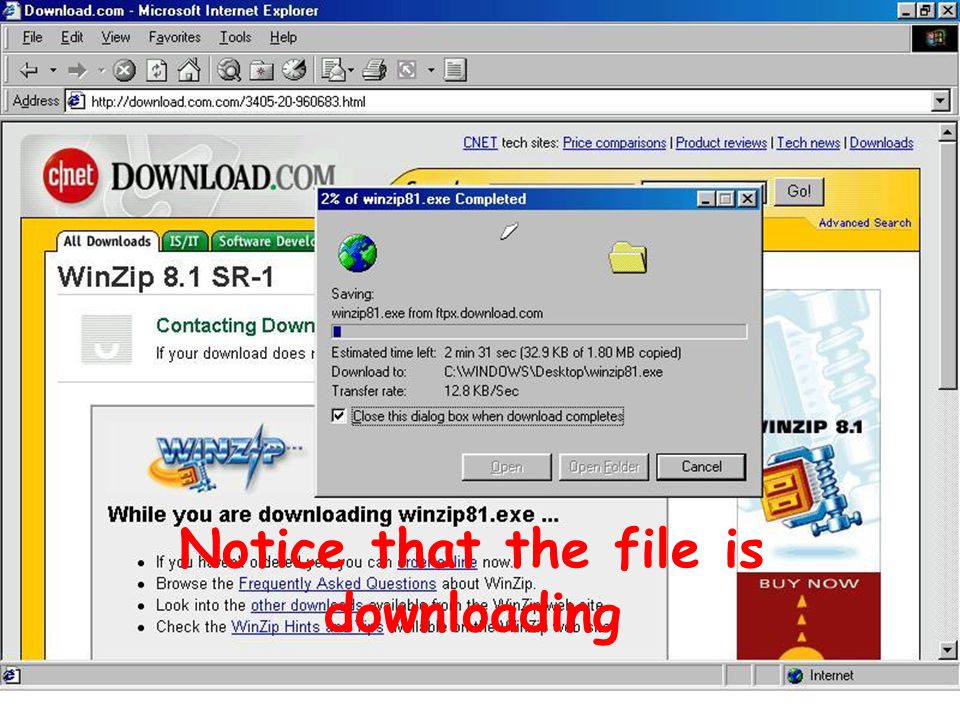Open the Edit menu
Screen dimensions: 960x720
pos(72,37)
